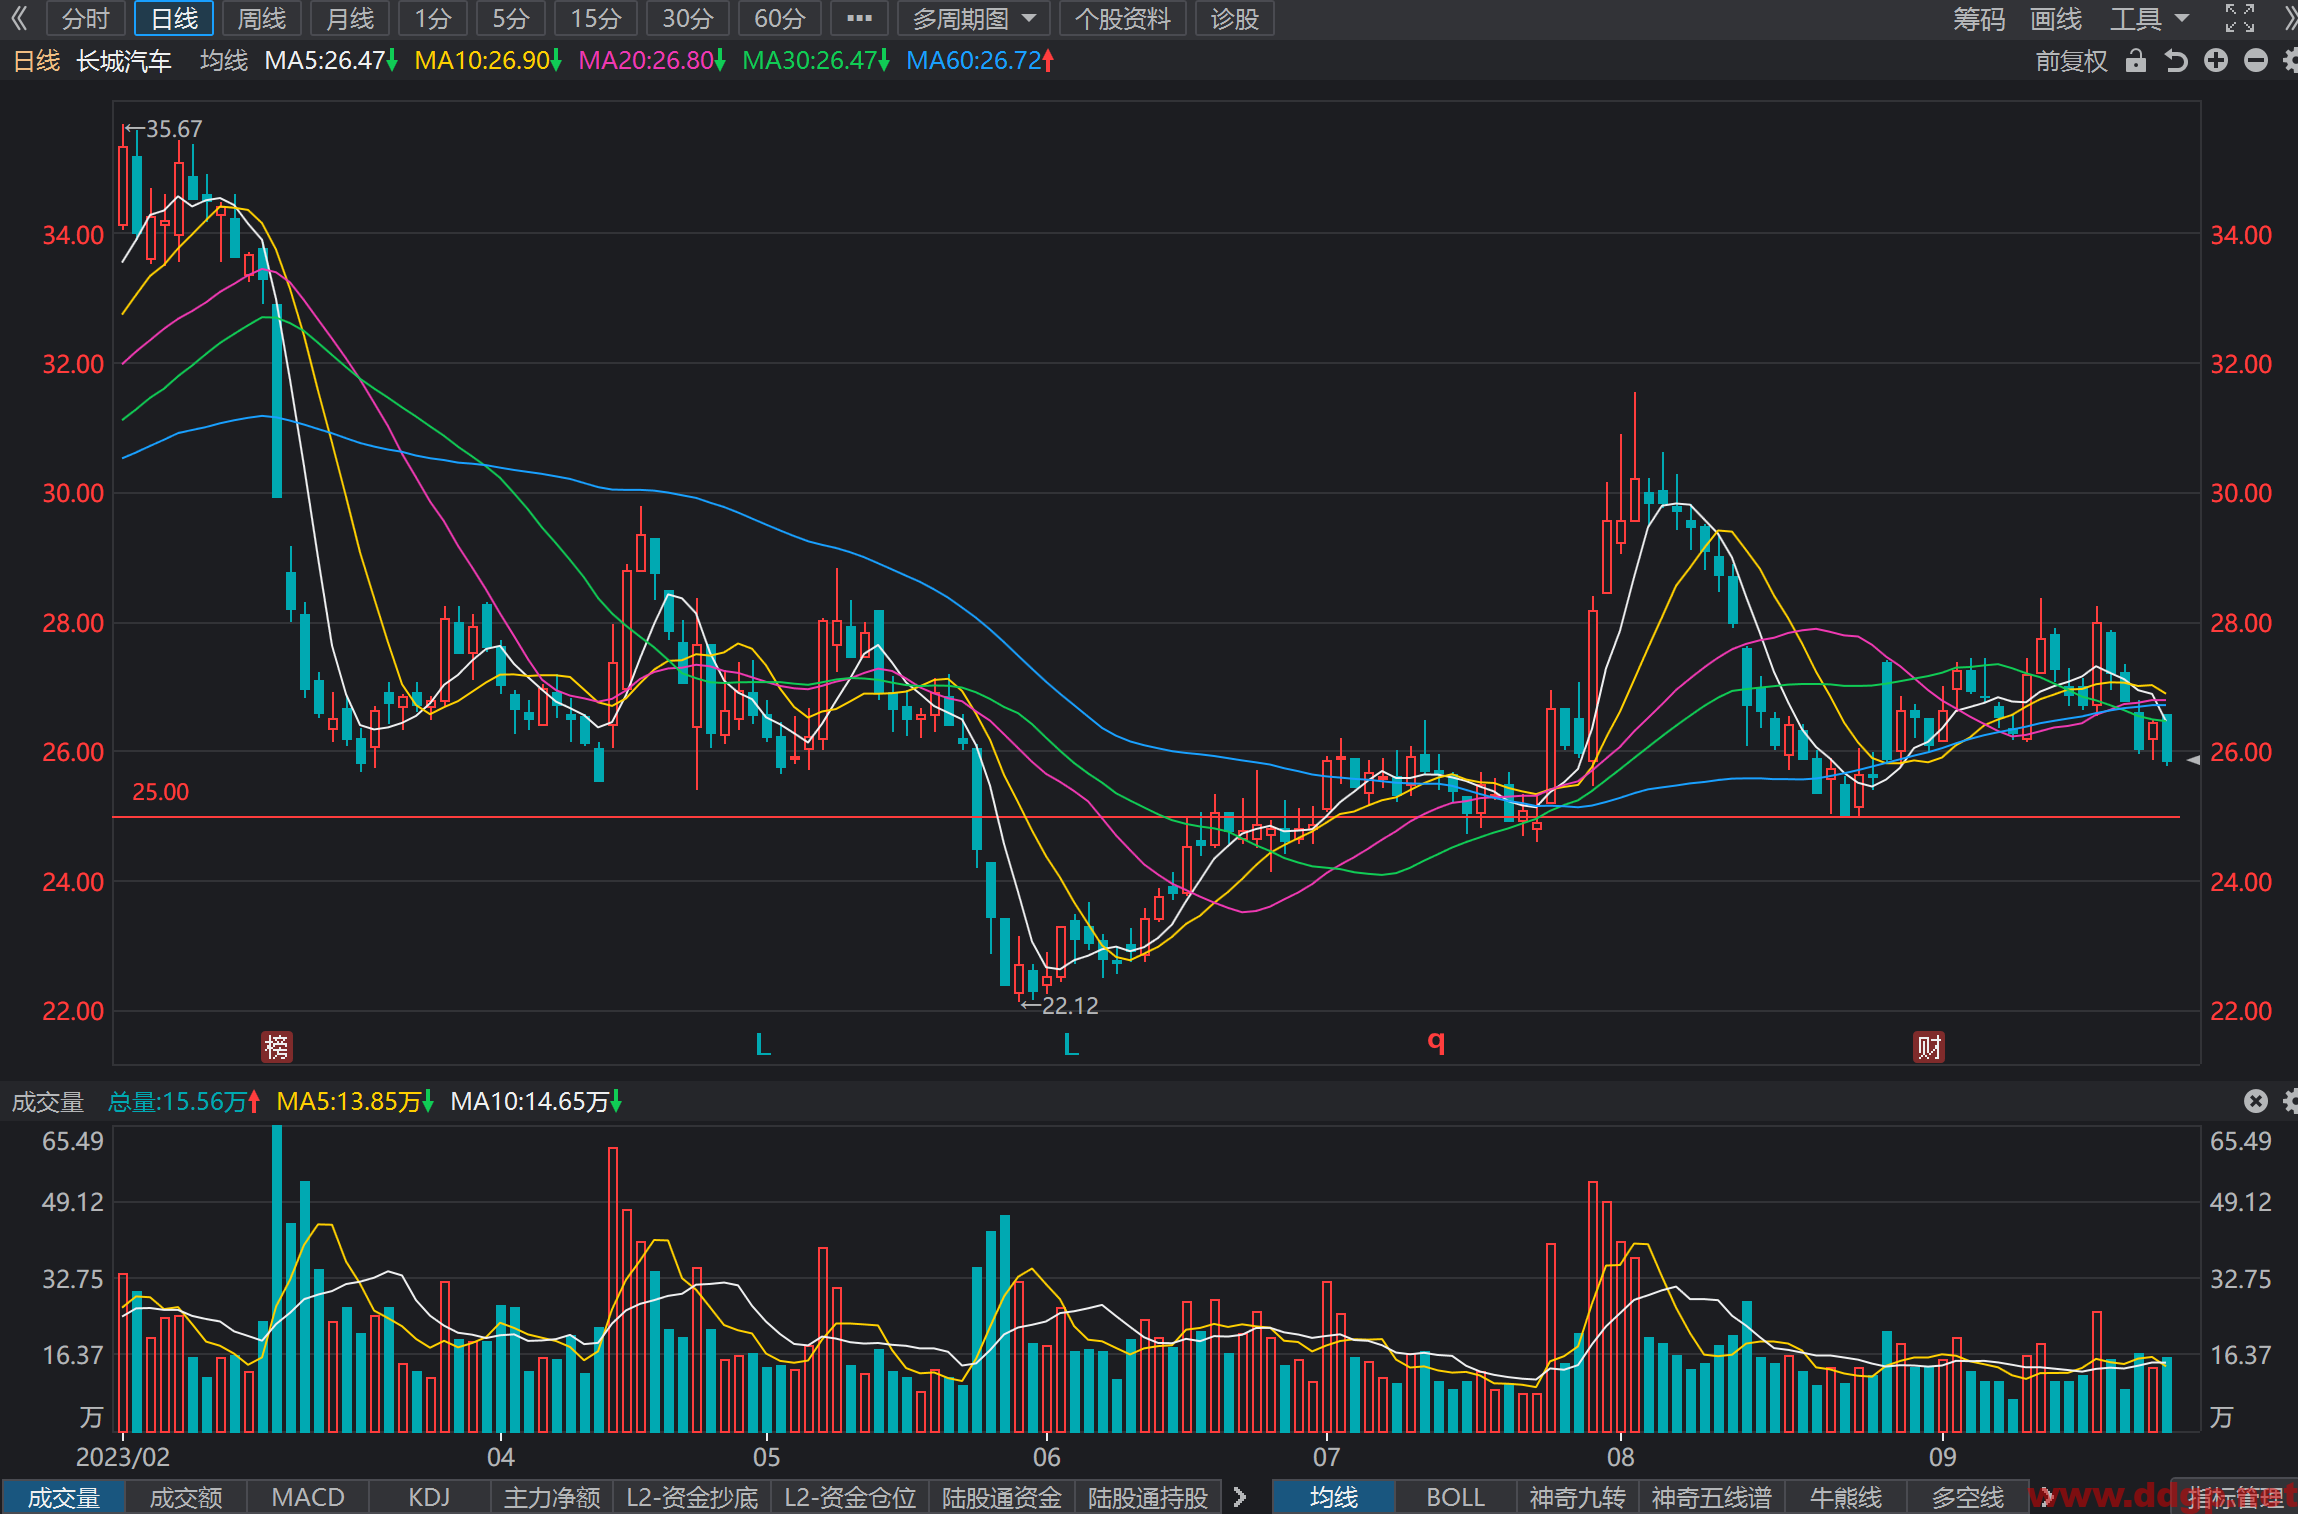Click the 诊股 diagnosis button
Image resolution: width=2298 pixels, height=1514 pixels.
coord(1235,18)
